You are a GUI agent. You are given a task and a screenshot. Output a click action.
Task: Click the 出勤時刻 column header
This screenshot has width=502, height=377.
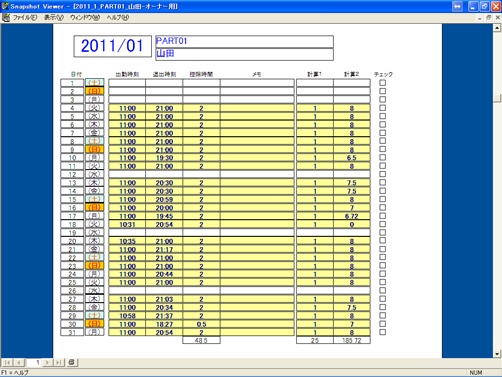tap(127, 74)
